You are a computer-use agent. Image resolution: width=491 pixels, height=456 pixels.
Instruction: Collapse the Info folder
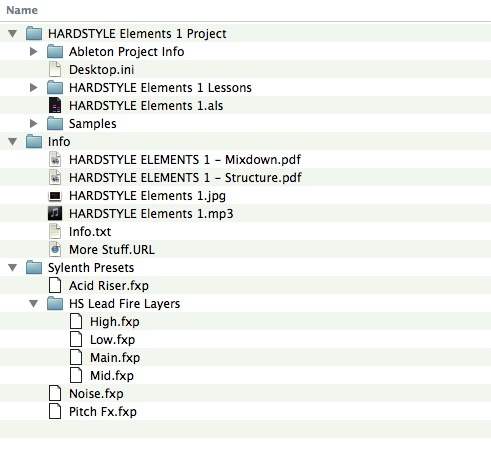pos(13,141)
